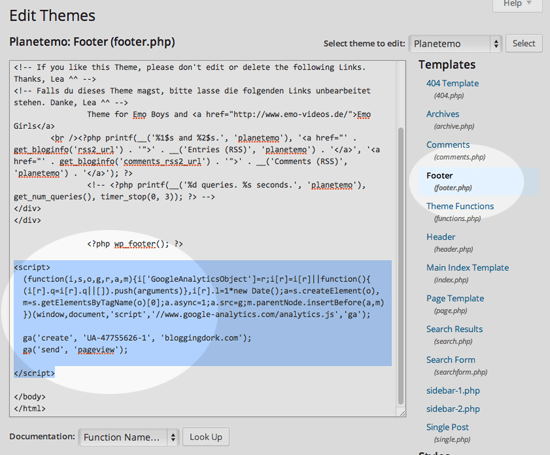
Task: Click the '</body>' line in editor
Action: (x=29, y=397)
